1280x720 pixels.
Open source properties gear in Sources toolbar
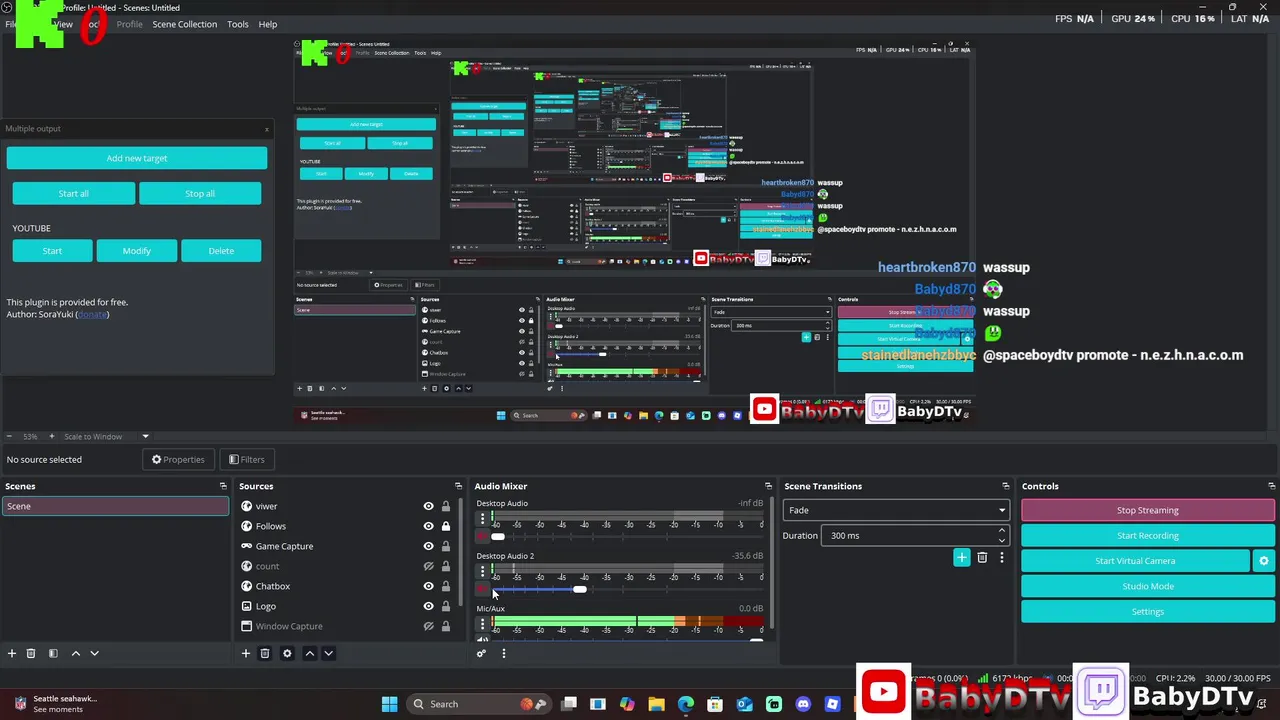pyautogui.click(x=287, y=653)
